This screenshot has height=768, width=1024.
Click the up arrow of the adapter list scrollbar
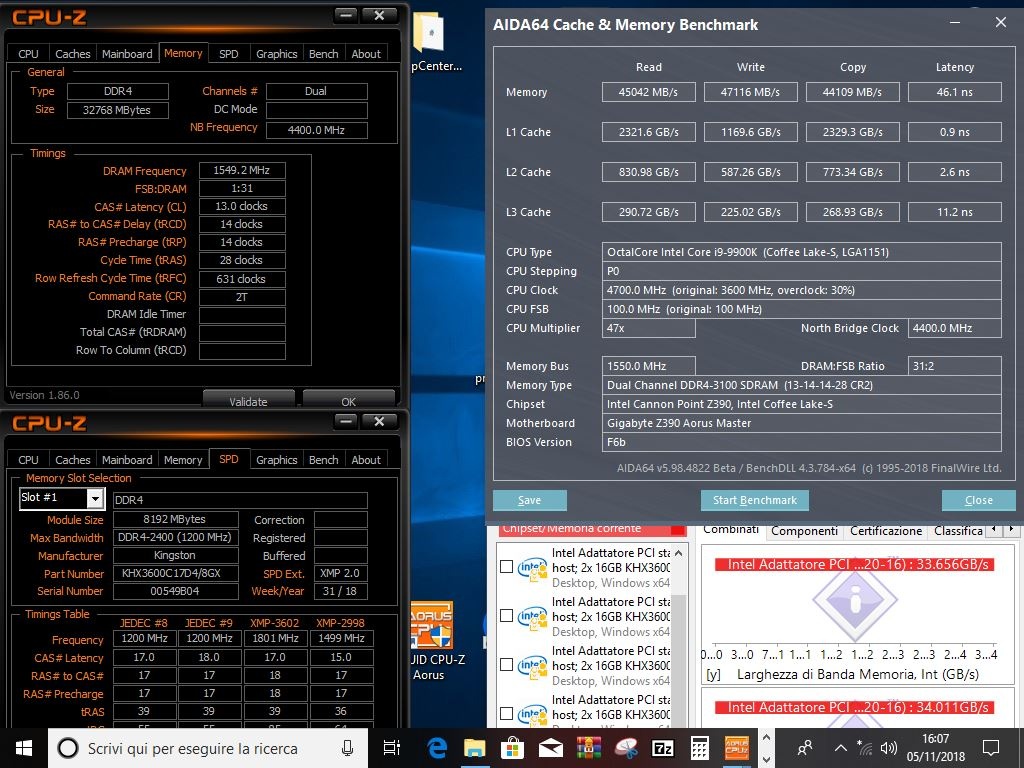pos(679,553)
